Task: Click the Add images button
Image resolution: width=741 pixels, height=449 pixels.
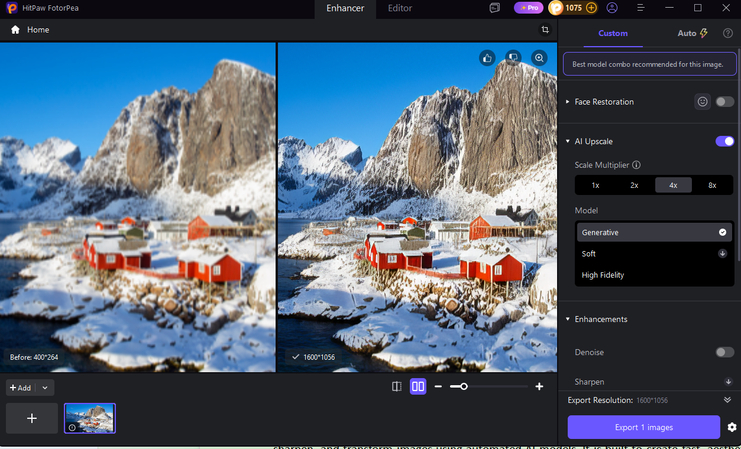Action: pos(20,388)
